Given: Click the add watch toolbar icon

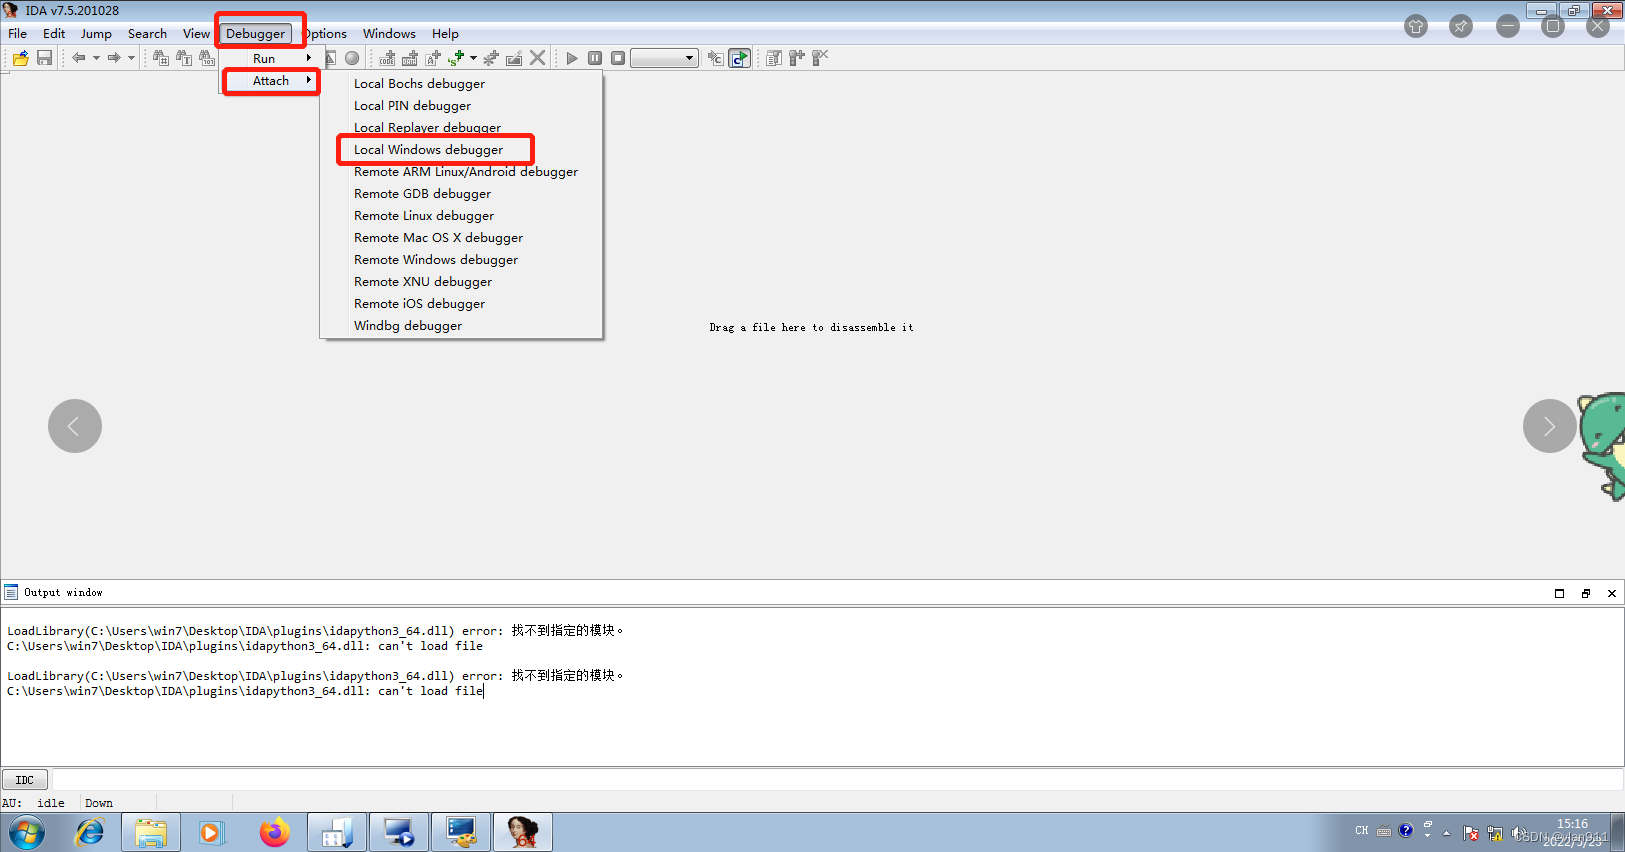Looking at the screenshot, I should click(x=797, y=58).
